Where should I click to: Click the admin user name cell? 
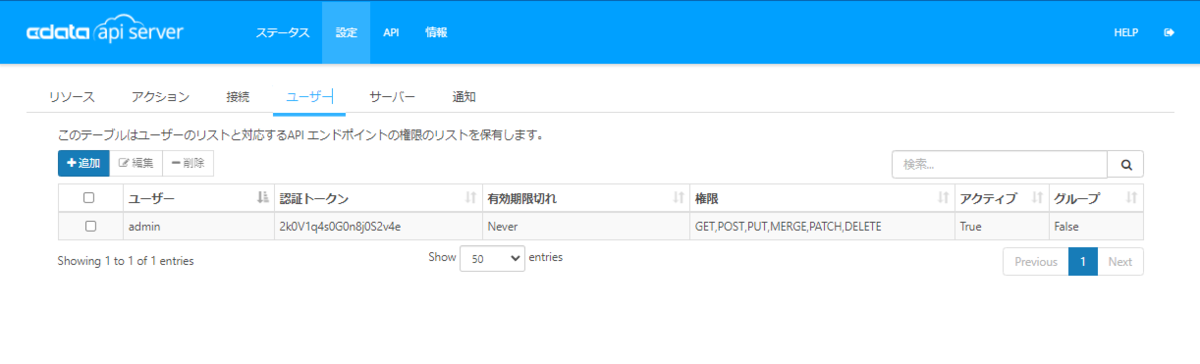coord(197,226)
